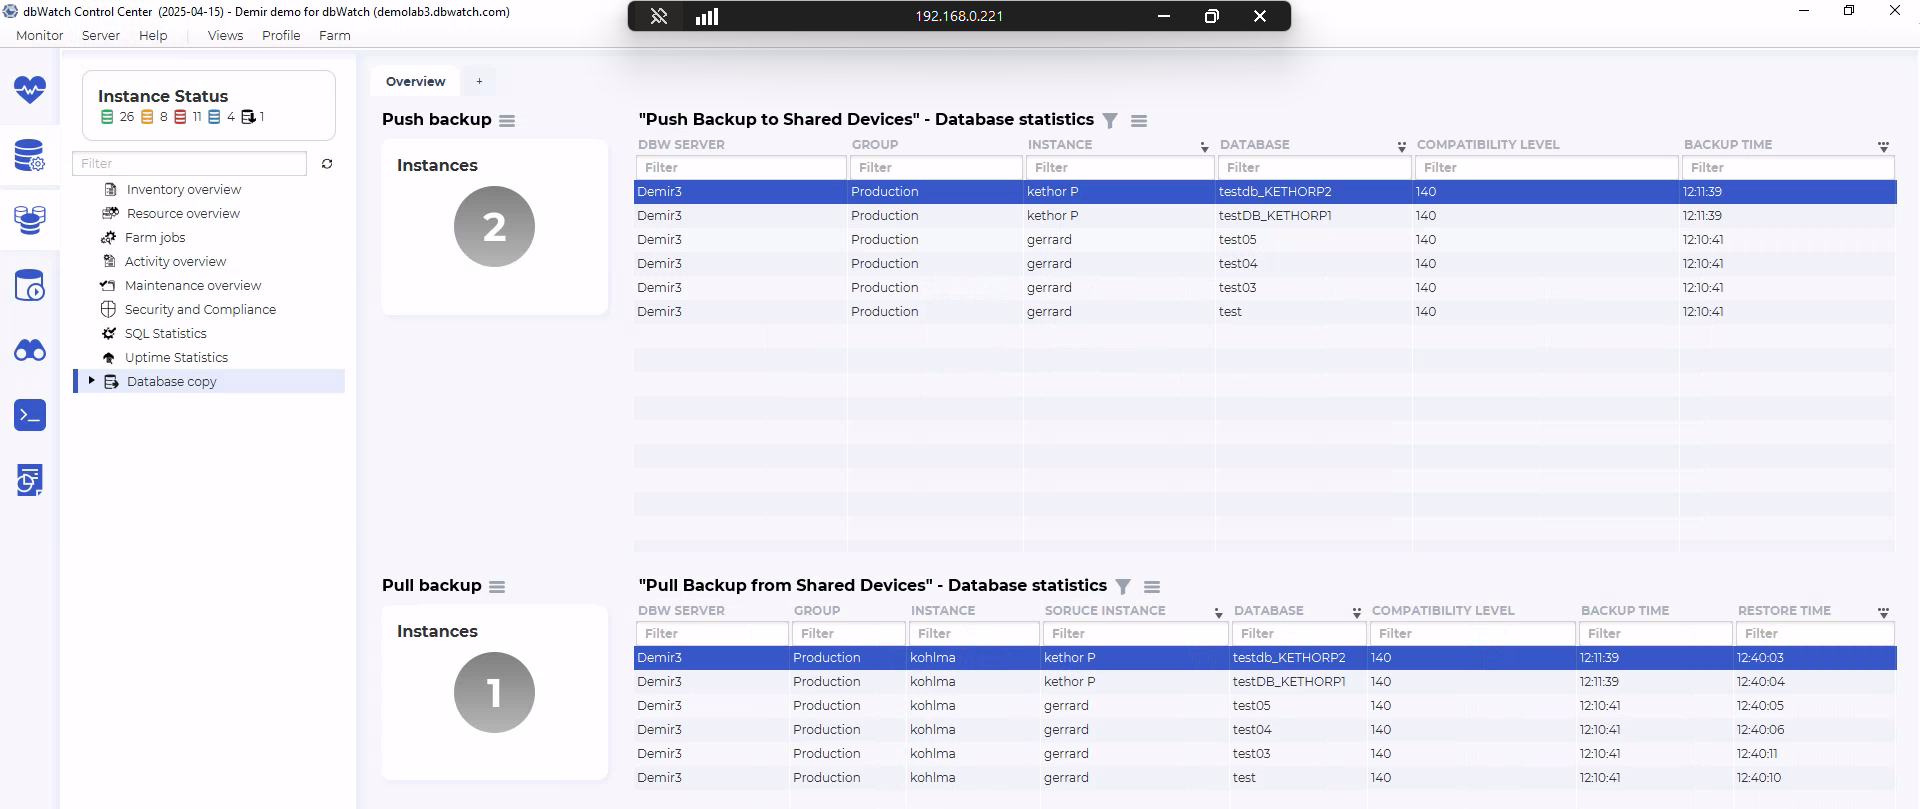Viewport: 1920px width, 809px height.
Task: Open the hamburger menu next to Push backup
Action: click(x=507, y=121)
